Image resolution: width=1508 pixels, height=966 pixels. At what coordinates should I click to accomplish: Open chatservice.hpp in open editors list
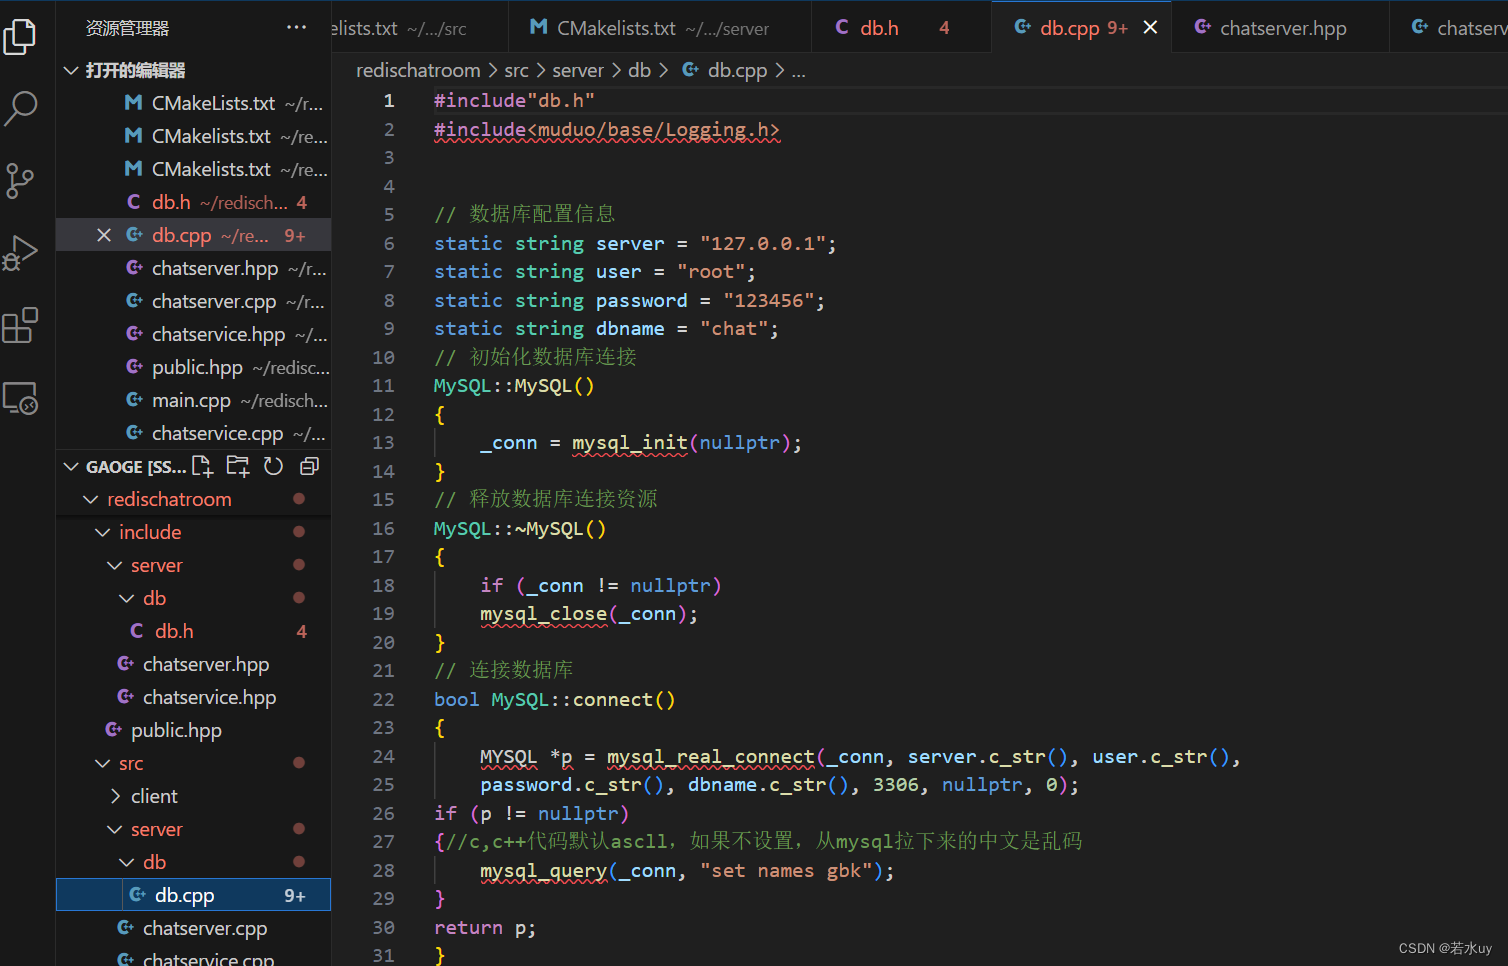(x=193, y=334)
